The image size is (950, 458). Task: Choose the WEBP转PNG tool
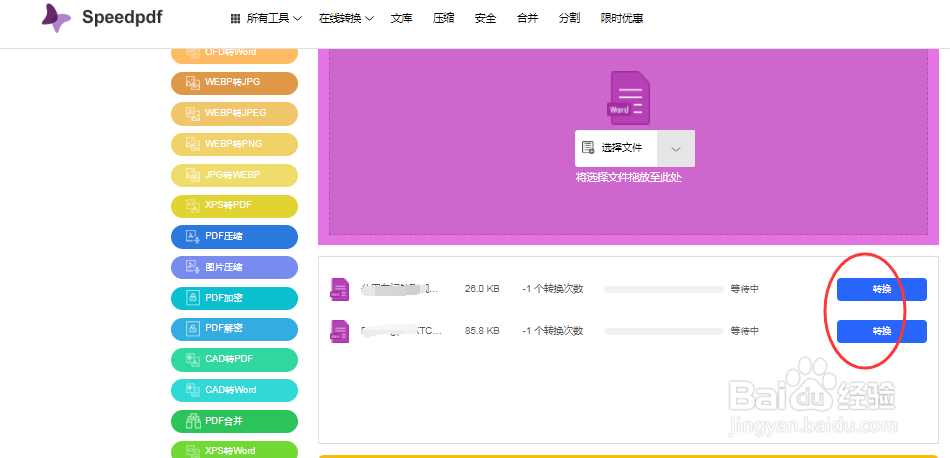[x=234, y=145]
